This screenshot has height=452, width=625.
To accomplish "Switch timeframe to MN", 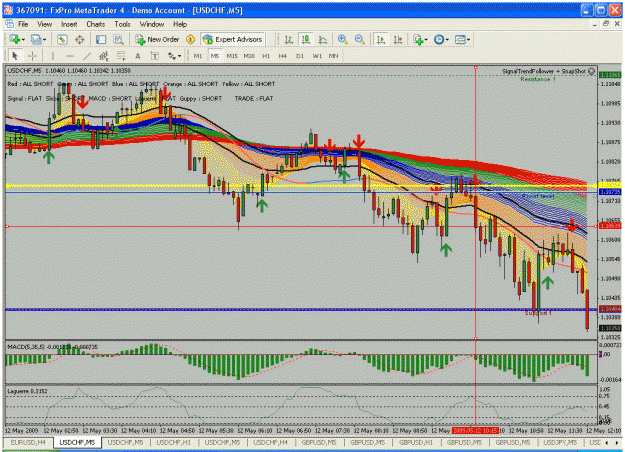I will pyautogui.click(x=334, y=56).
